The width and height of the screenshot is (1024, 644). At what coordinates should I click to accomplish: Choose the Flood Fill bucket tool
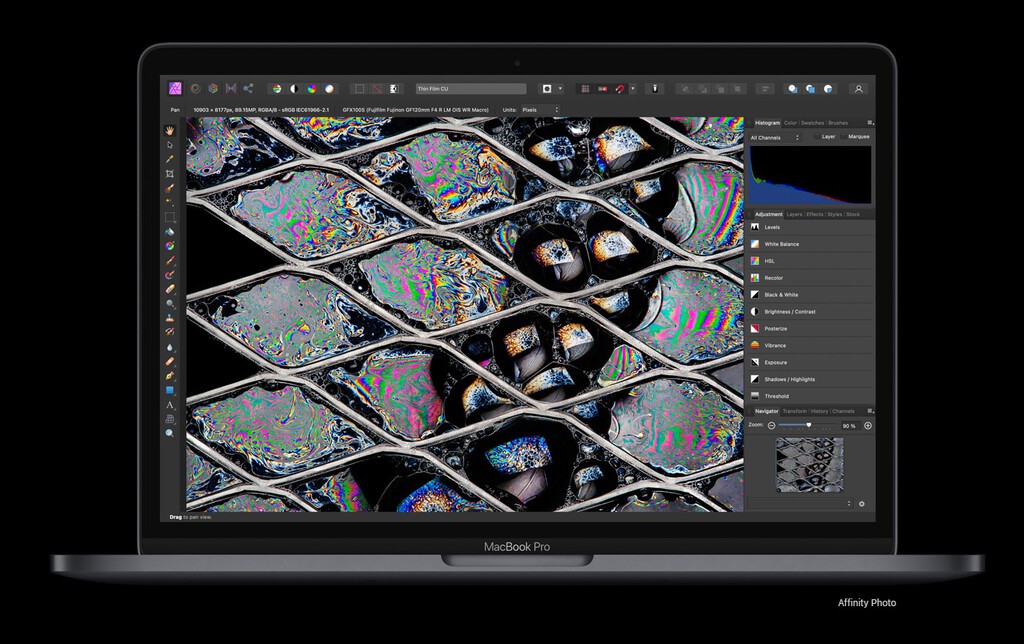[170, 231]
